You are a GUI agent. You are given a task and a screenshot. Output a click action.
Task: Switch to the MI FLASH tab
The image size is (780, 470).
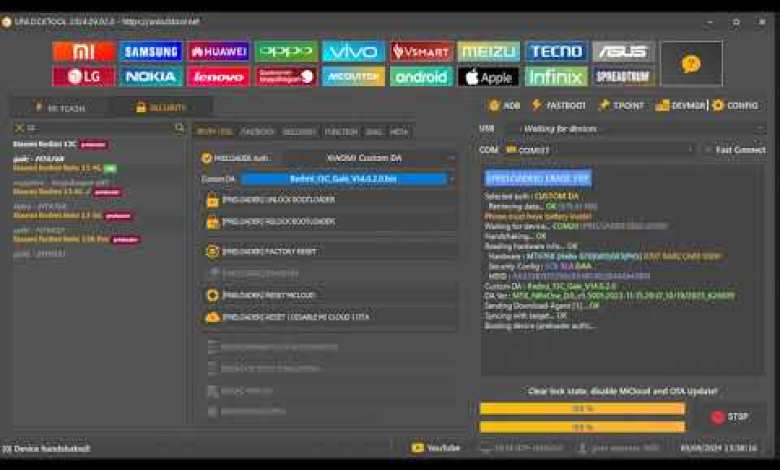(61, 107)
